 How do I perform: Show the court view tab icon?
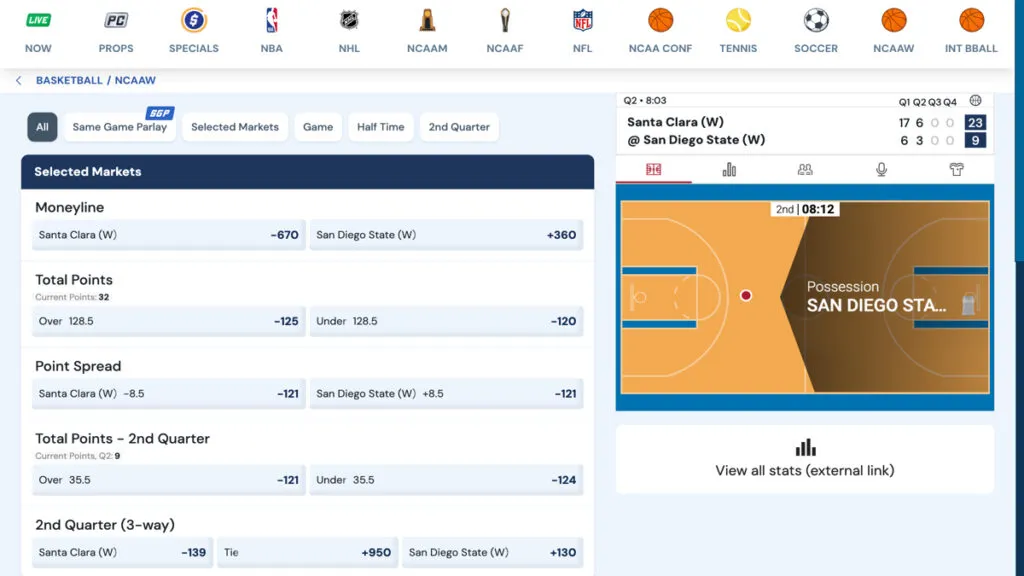tap(653, 170)
